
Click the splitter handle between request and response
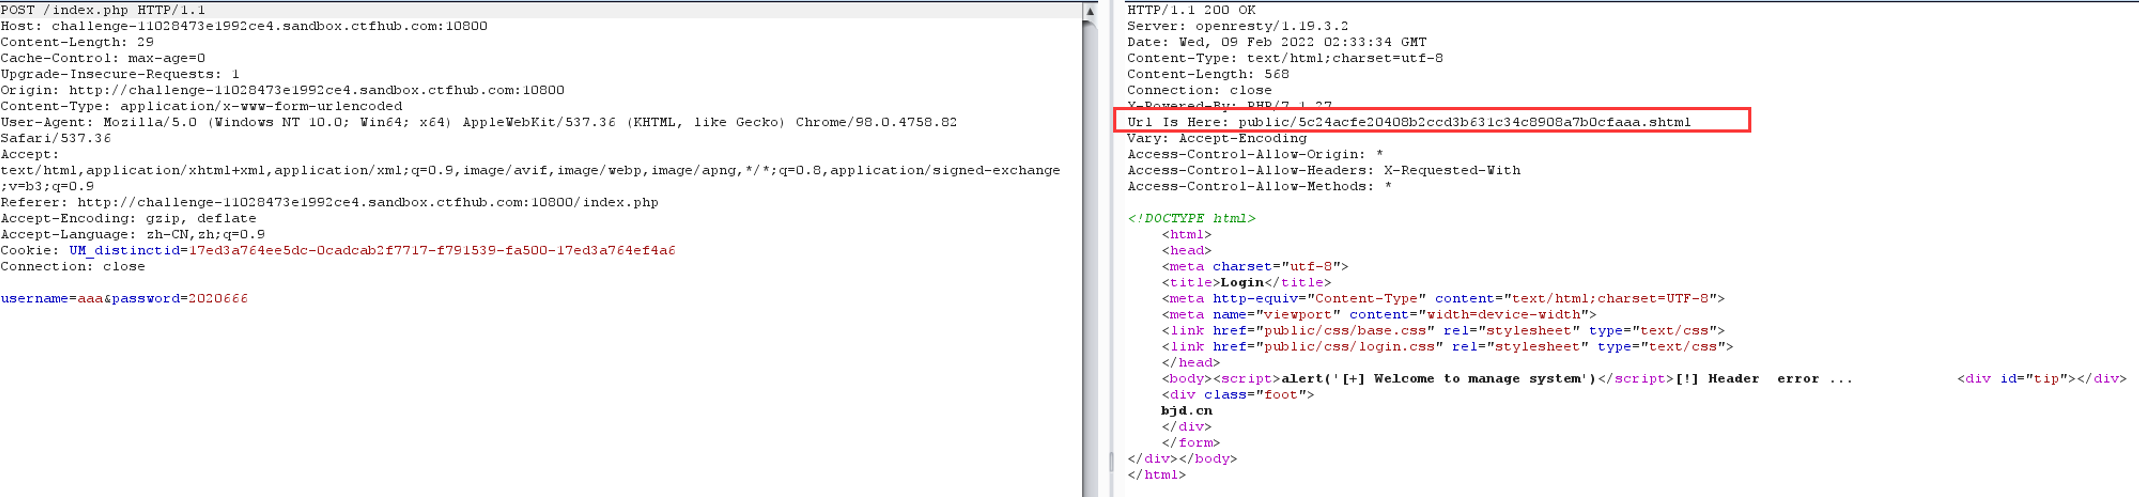(1111, 461)
